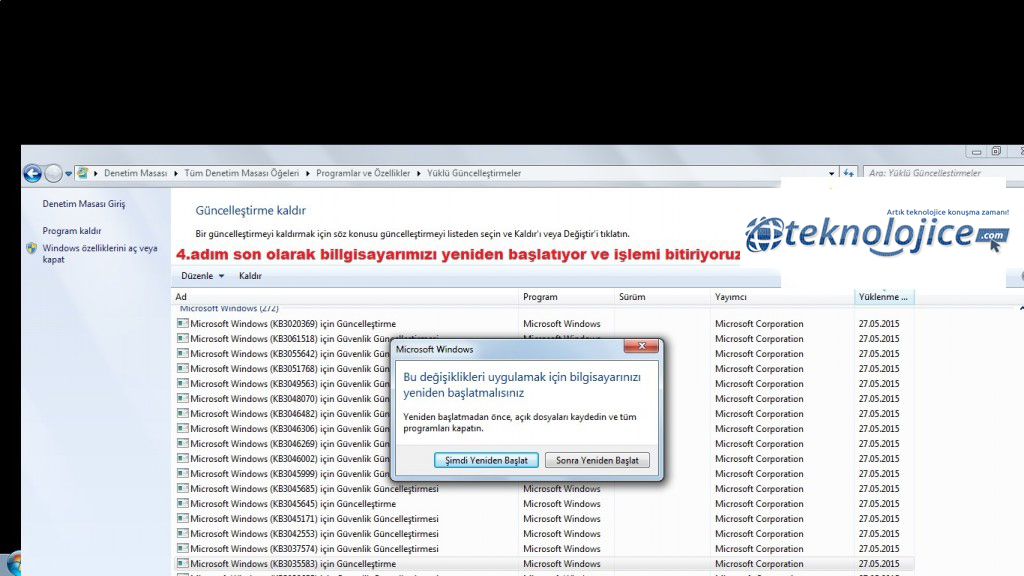Viewport: 1024px width, 576px height.
Task: Select the update row named KB3037574
Action: point(545,549)
